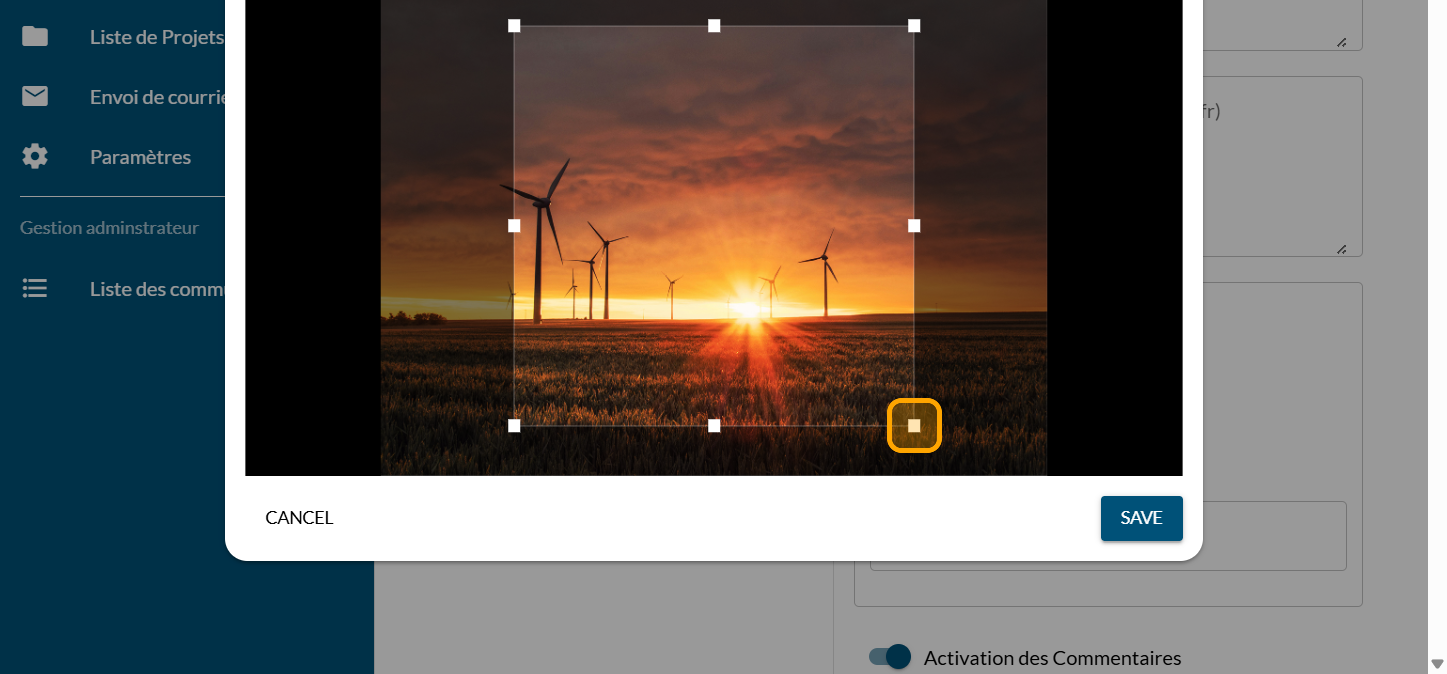Click the highlighted bottom-right crop handle

(x=914, y=426)
